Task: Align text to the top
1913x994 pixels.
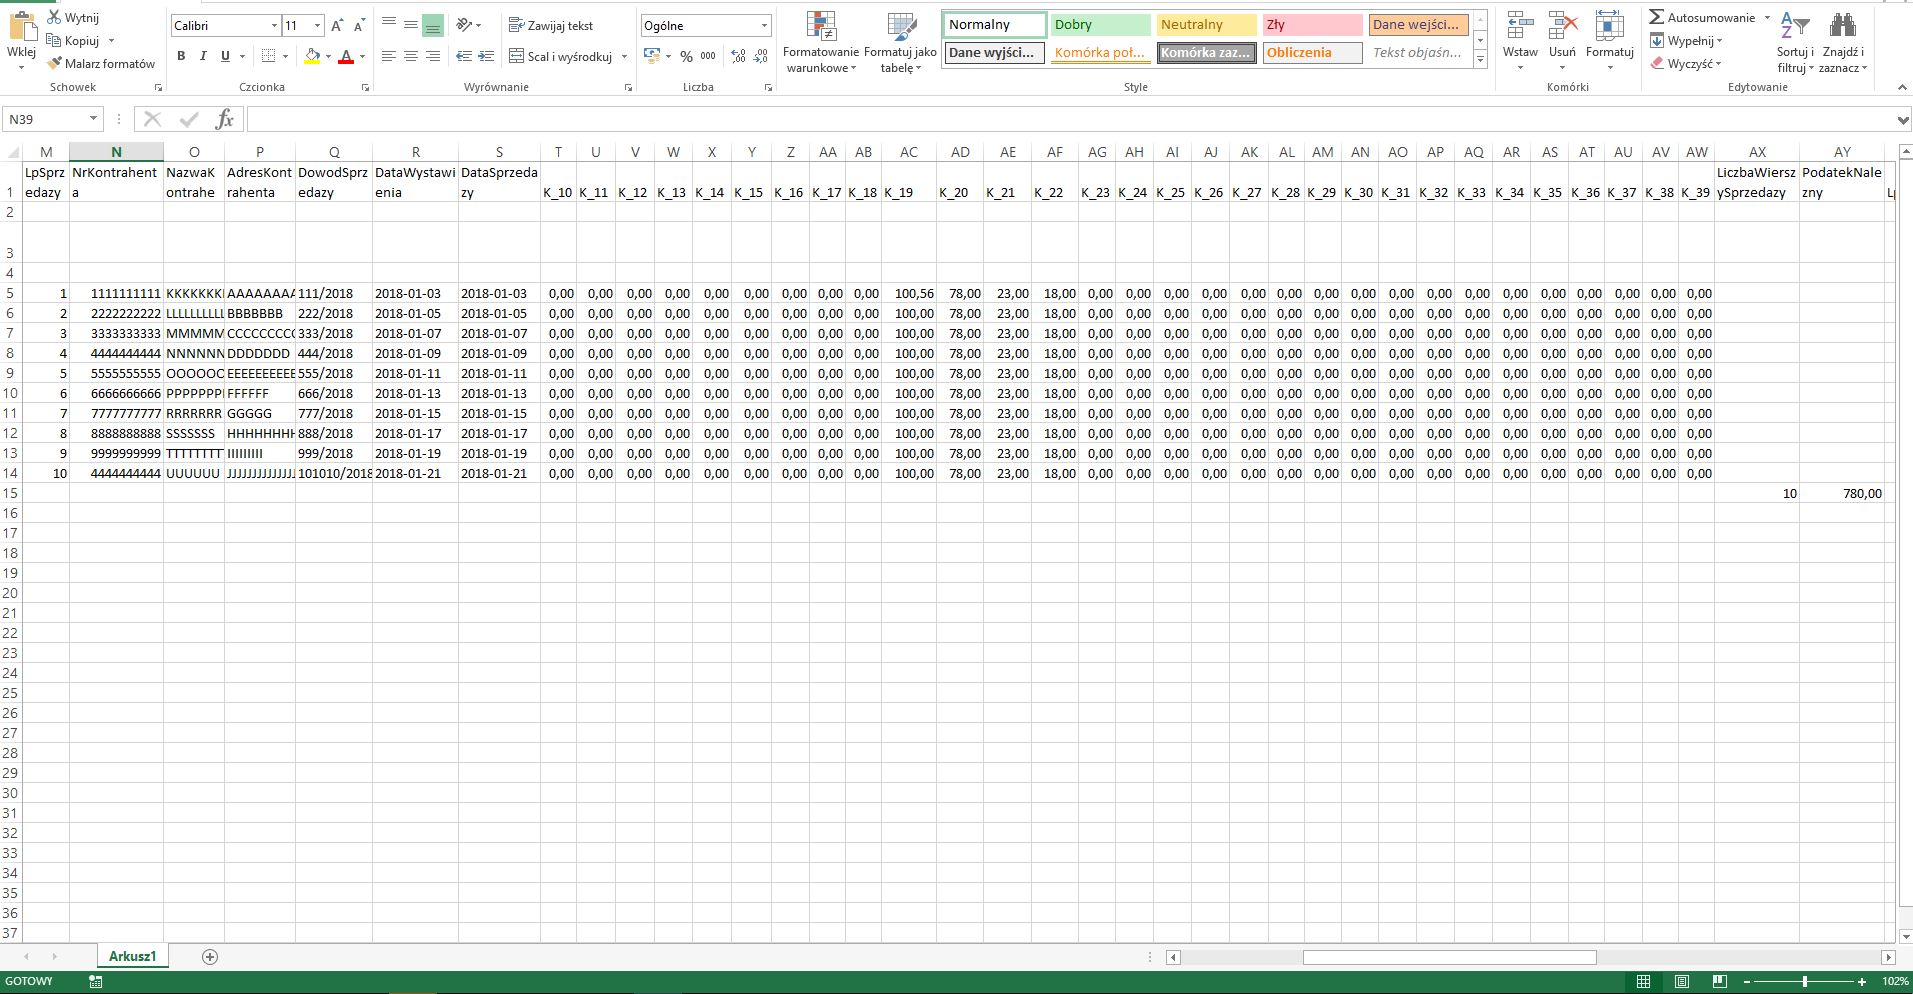Action: 389,25
